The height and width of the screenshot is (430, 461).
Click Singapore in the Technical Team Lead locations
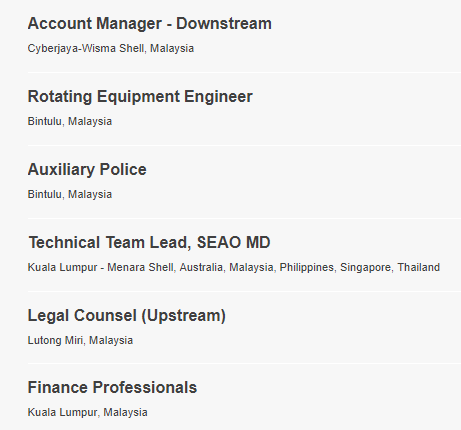[365, 268]
